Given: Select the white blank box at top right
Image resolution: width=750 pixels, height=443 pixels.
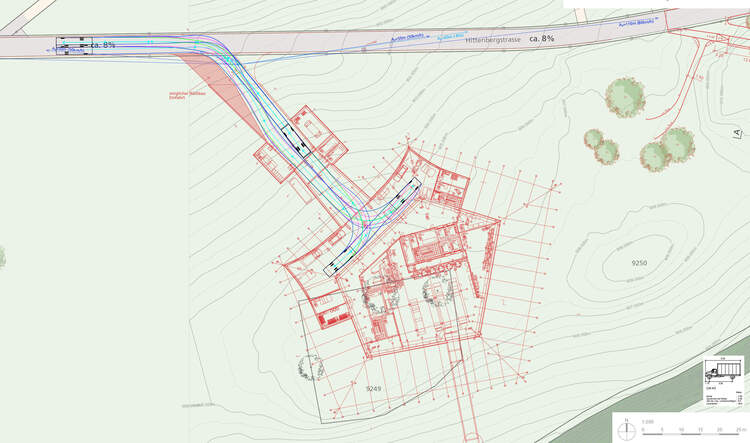Looking at the screenshot, I should tap(655, 4).
